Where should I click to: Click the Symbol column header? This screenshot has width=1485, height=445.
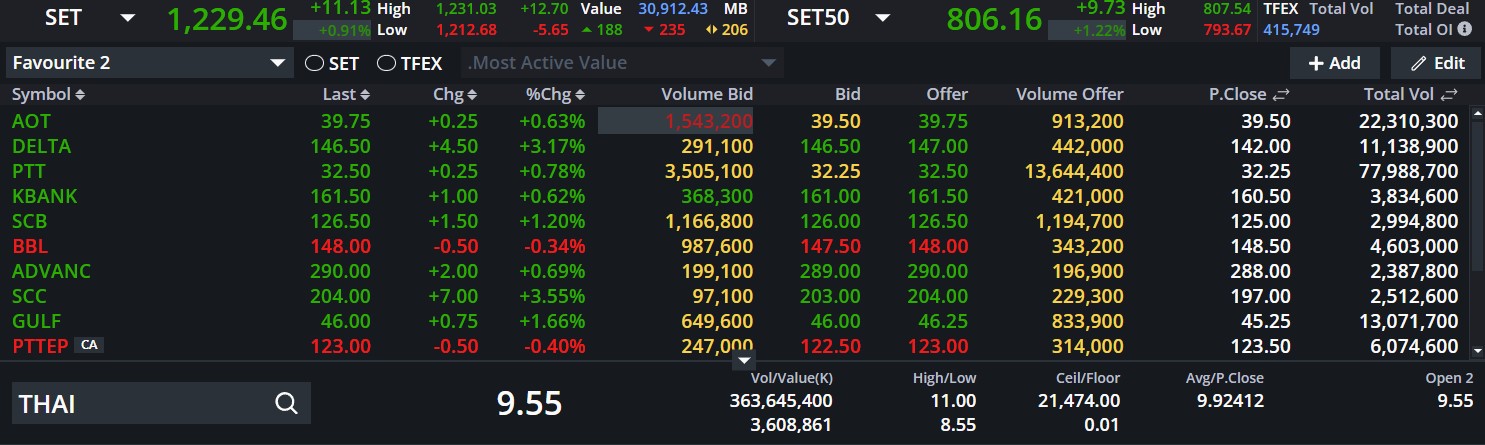click(x=41, y=94)
